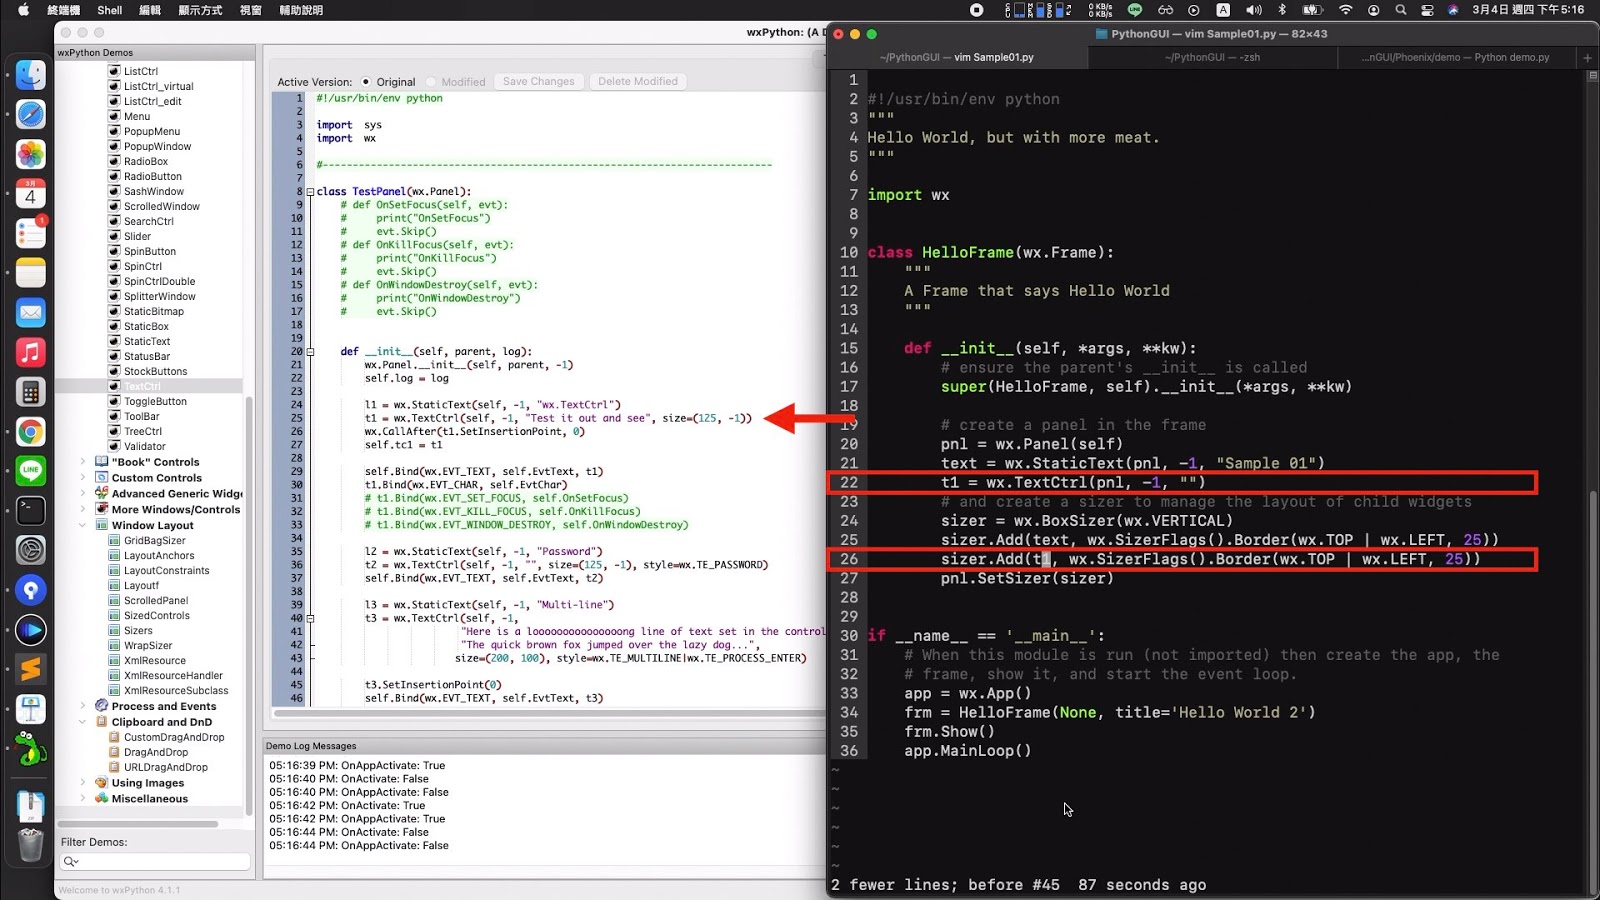The height and width of the screenshot is (900, 1600).
Task: Select the ToggleButton demo in the tree
Action: pos(155,401)
